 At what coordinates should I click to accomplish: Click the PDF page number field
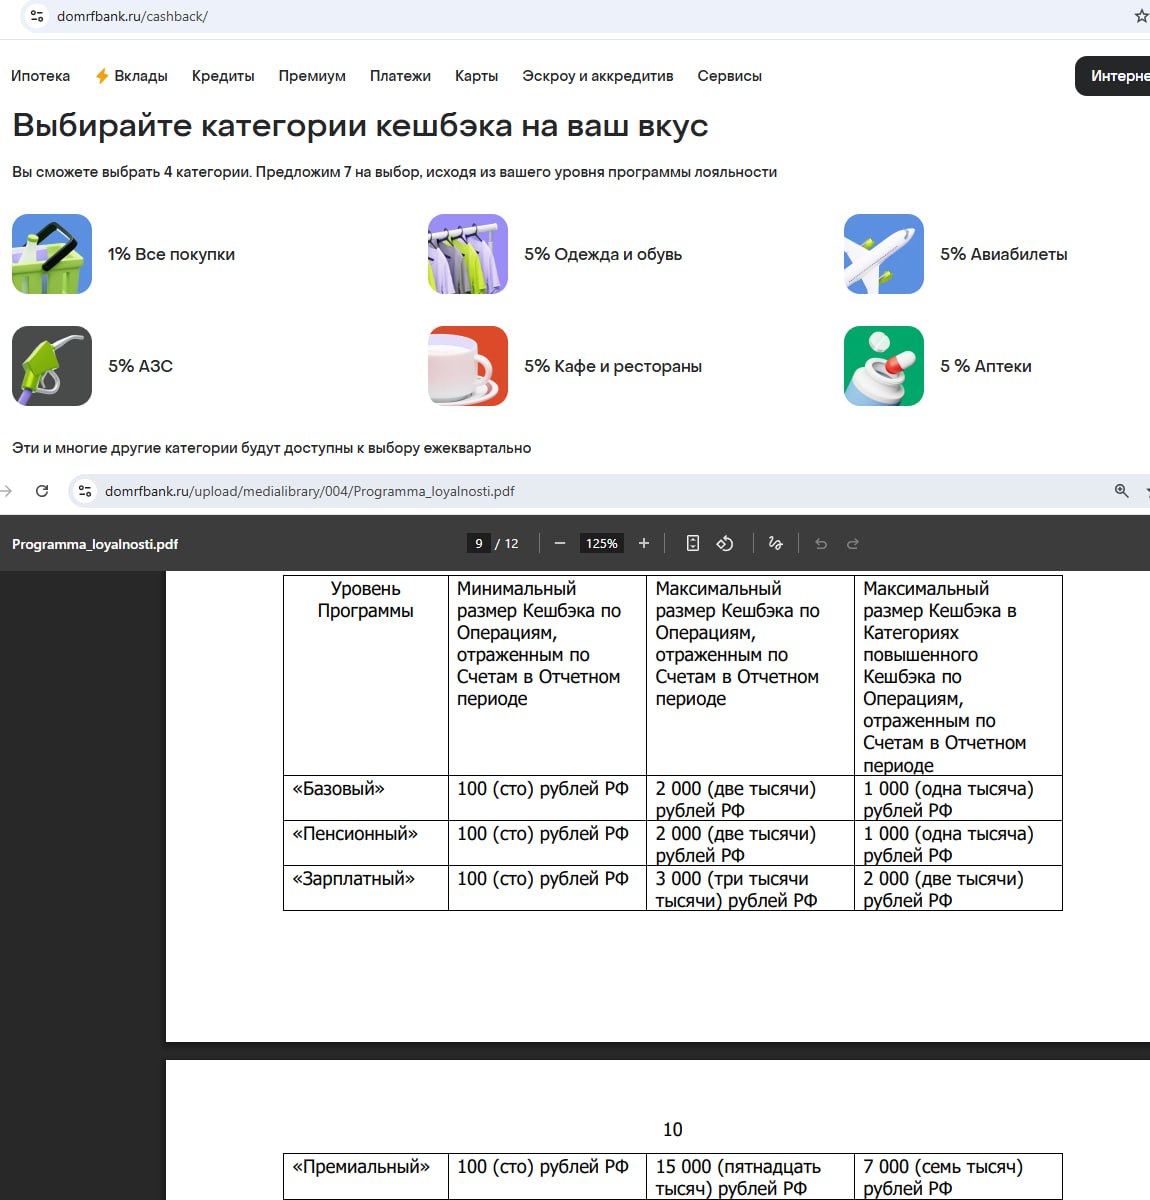[479, 543]
